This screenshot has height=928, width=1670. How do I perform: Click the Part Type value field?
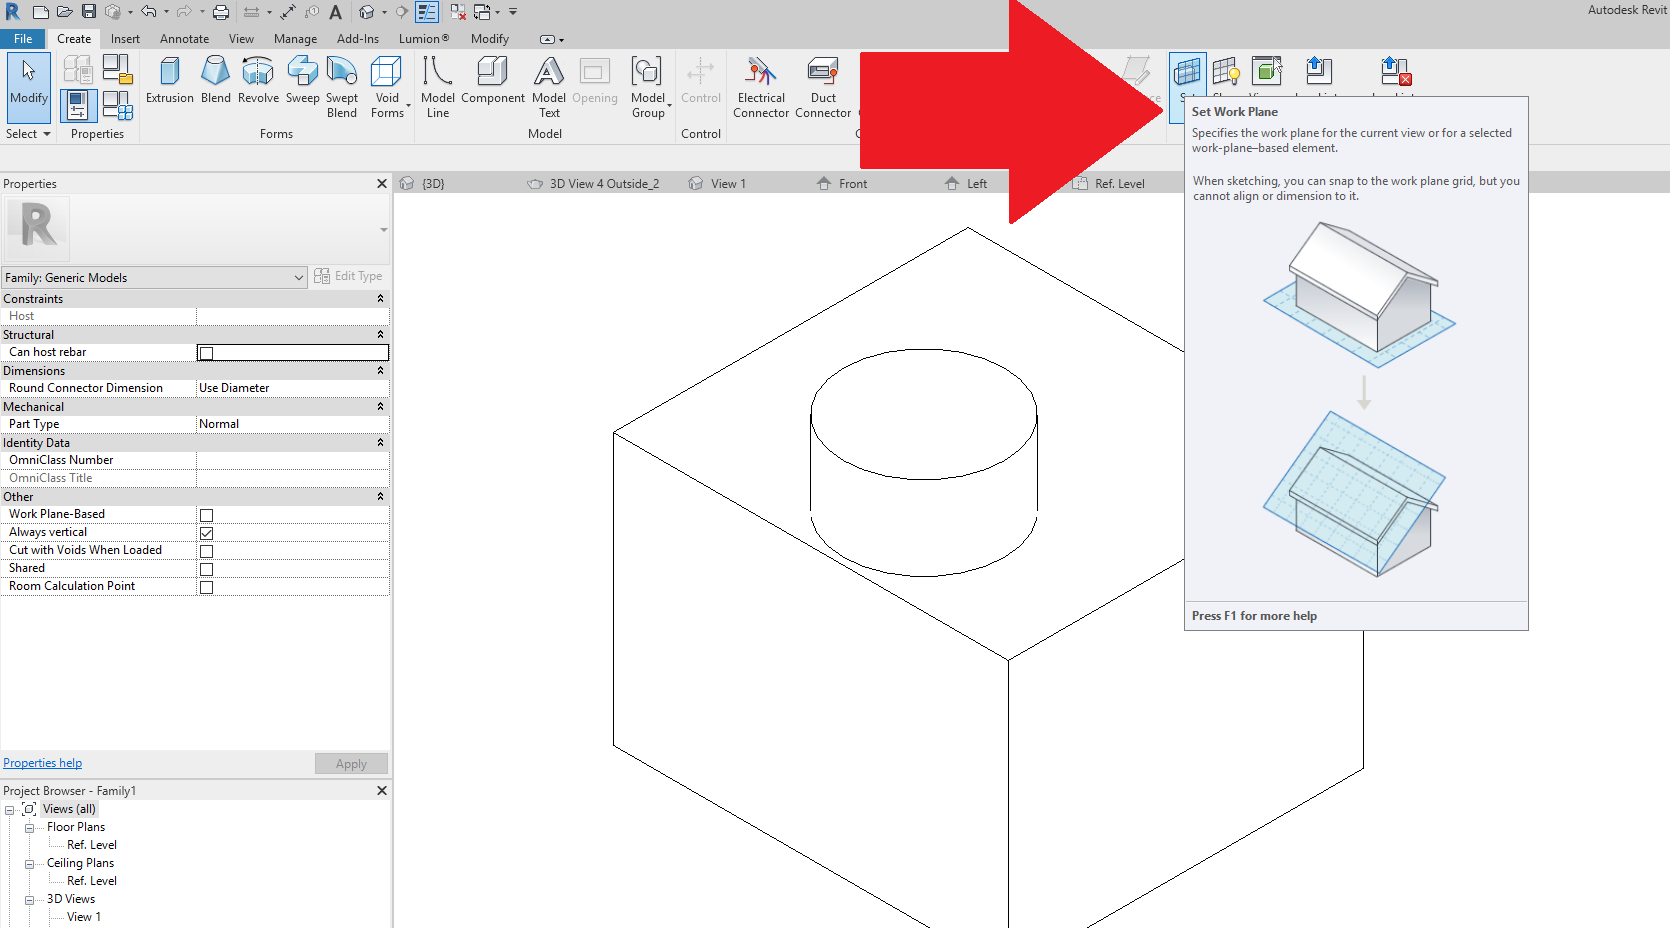pos(292,424)
